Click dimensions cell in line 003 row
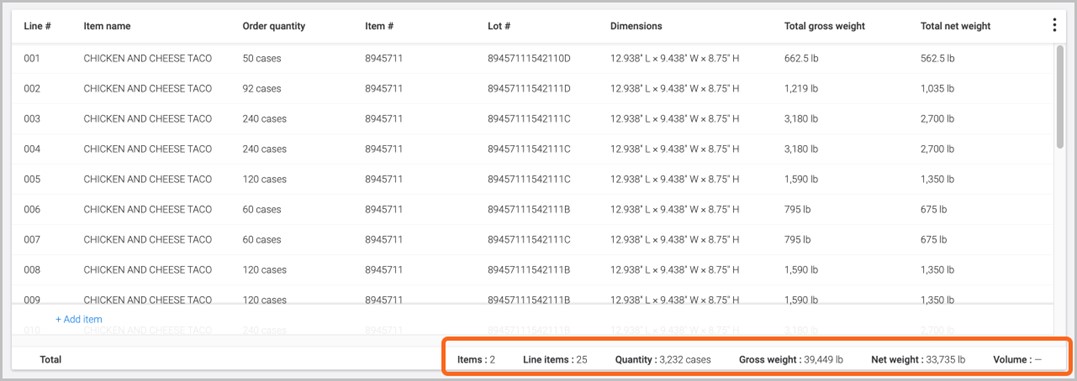 point(674,119)
